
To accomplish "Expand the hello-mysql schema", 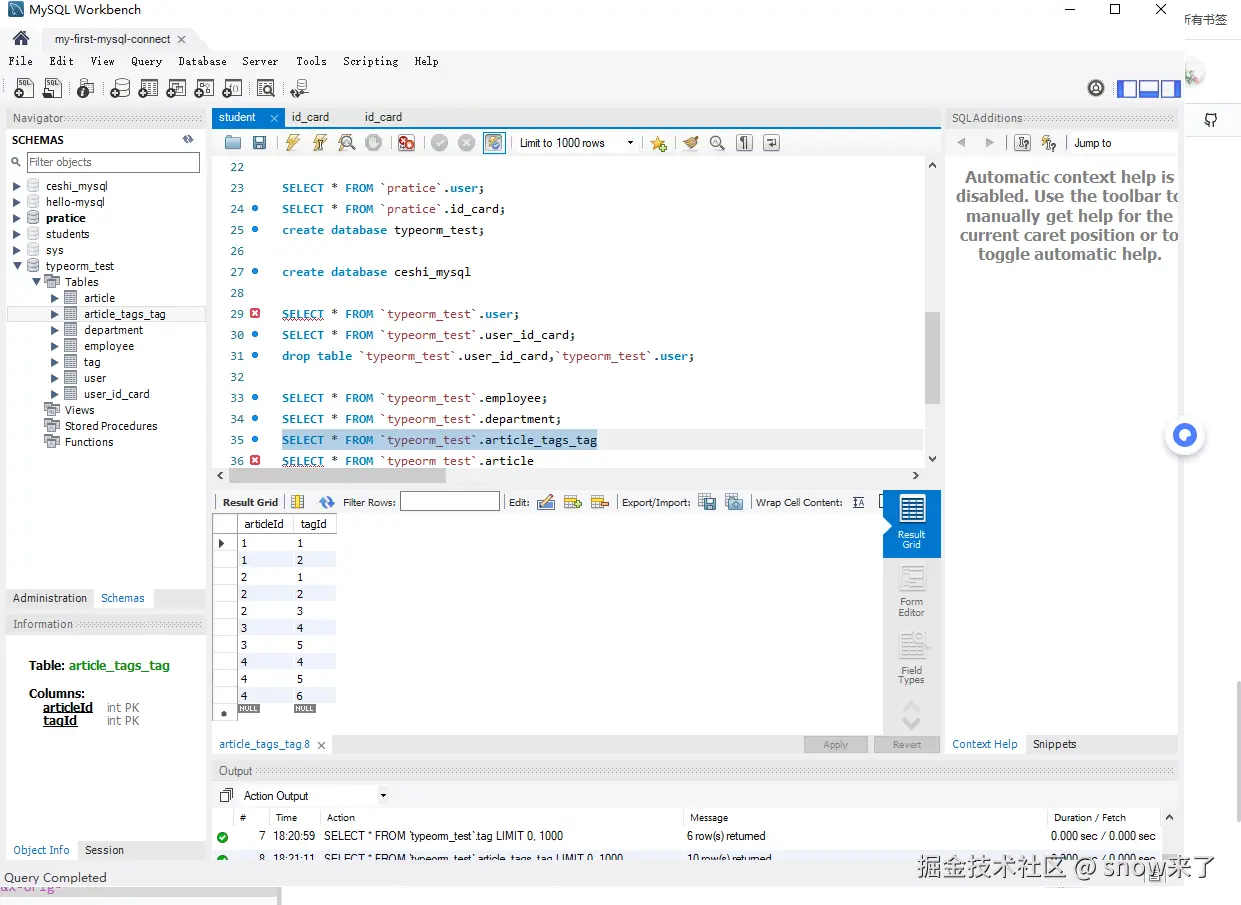I will coord(17,202).
